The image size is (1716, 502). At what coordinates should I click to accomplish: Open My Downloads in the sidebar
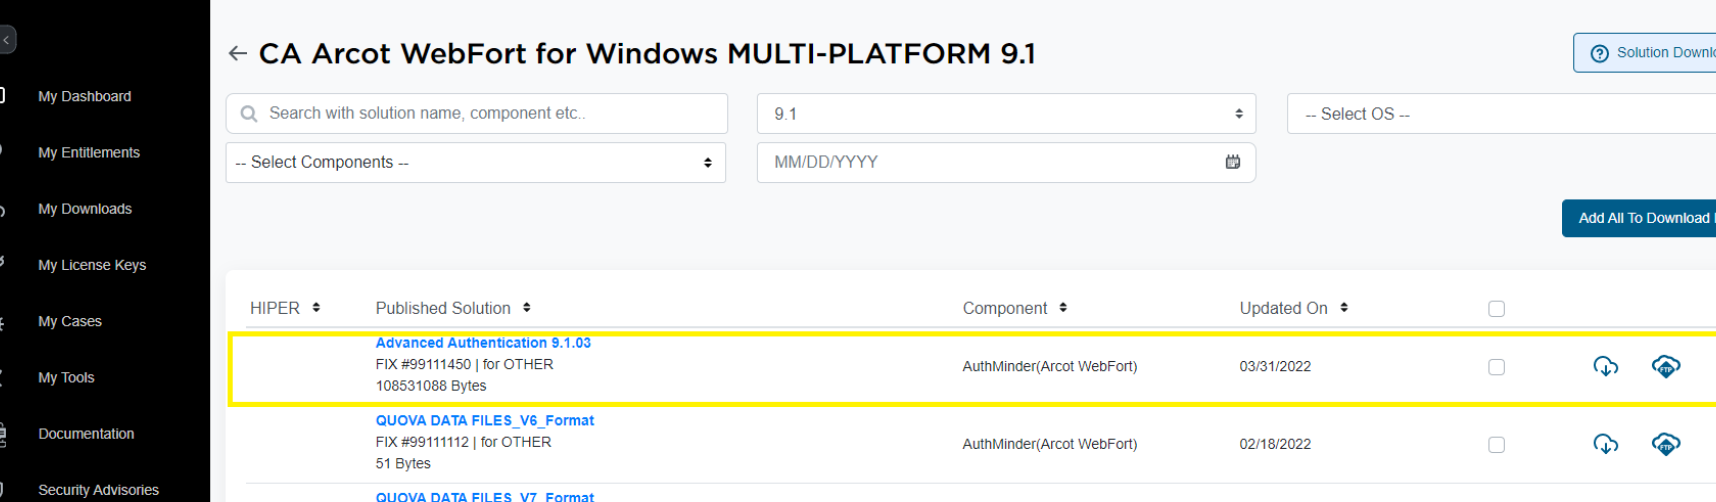(85, 208)
